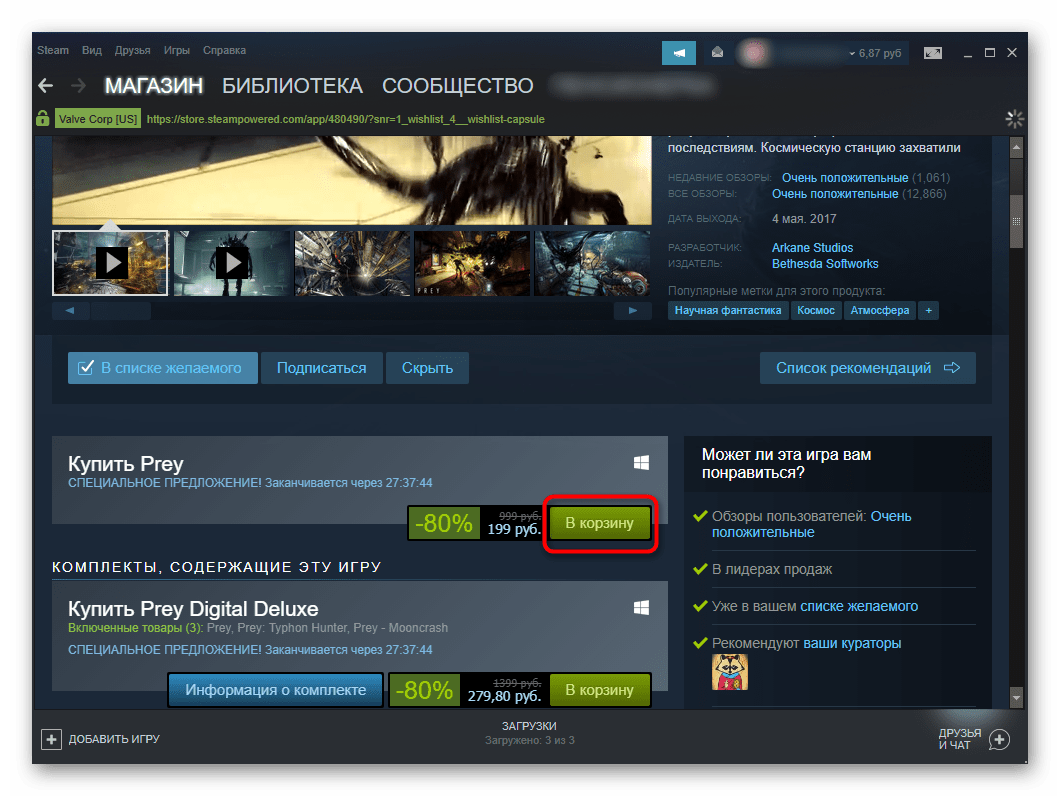Open the Друзья menu
The width and height of the screenshot is (1060, 796).
click(x=132, y=50)
